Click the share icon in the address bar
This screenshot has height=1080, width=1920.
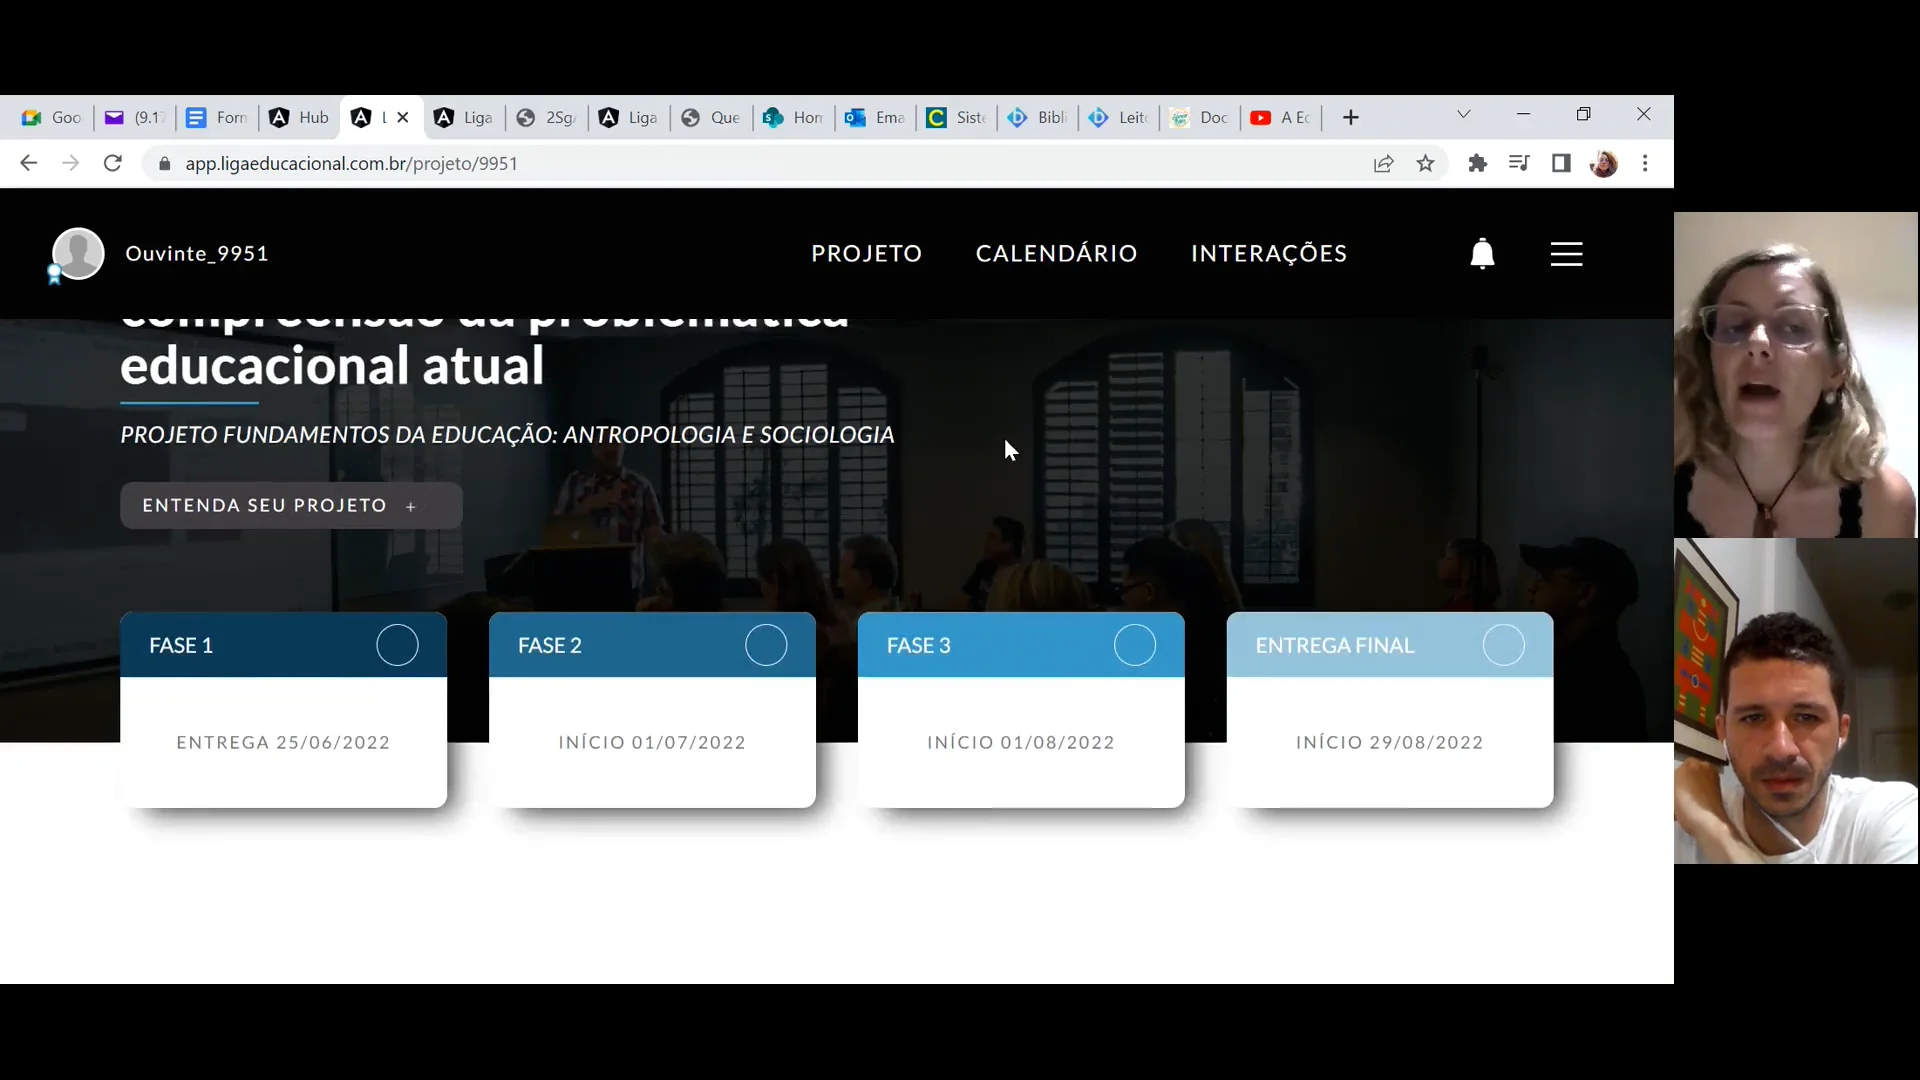click(1383, 163)
